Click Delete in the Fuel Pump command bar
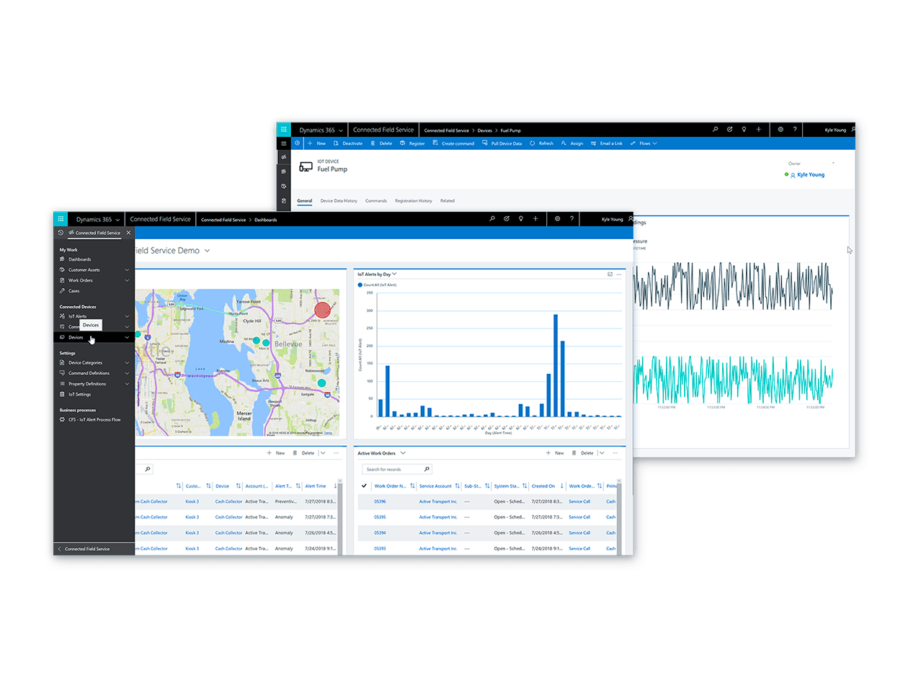Viewport: 908px width, 680px height. click(x=382, y=143)
